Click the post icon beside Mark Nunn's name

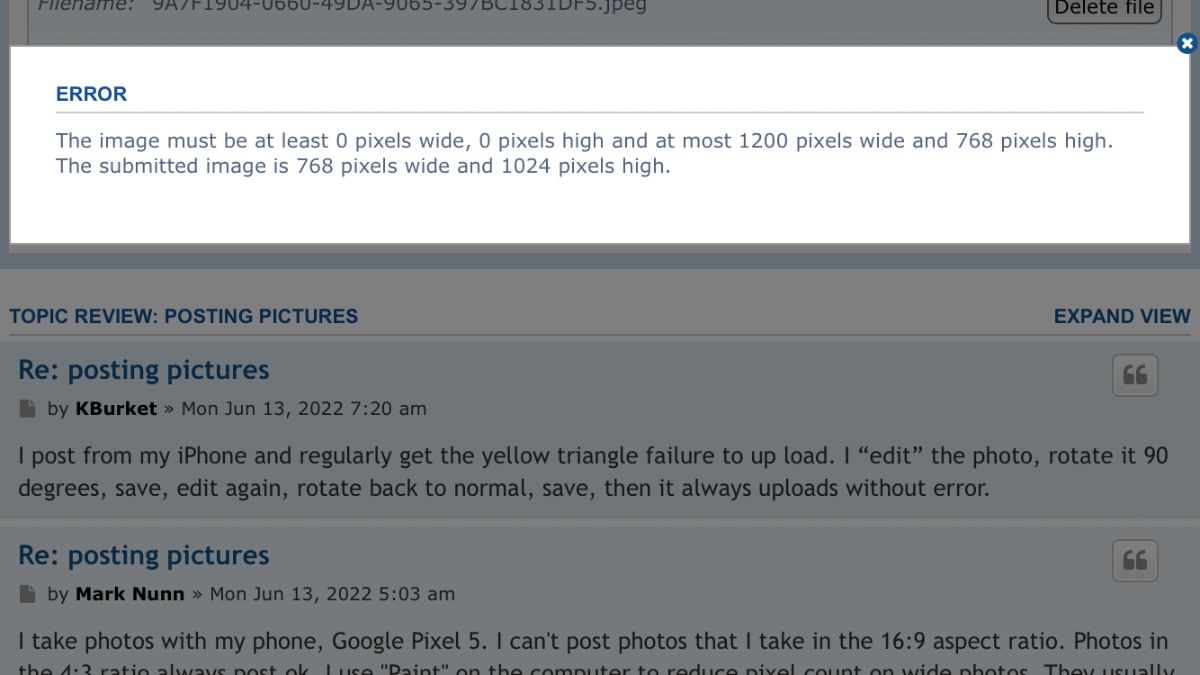click(27, 594)
